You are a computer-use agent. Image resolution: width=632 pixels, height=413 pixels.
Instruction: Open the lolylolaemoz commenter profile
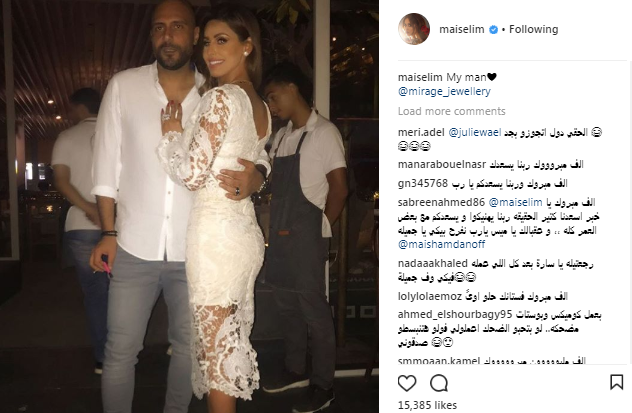click(429, 297)
